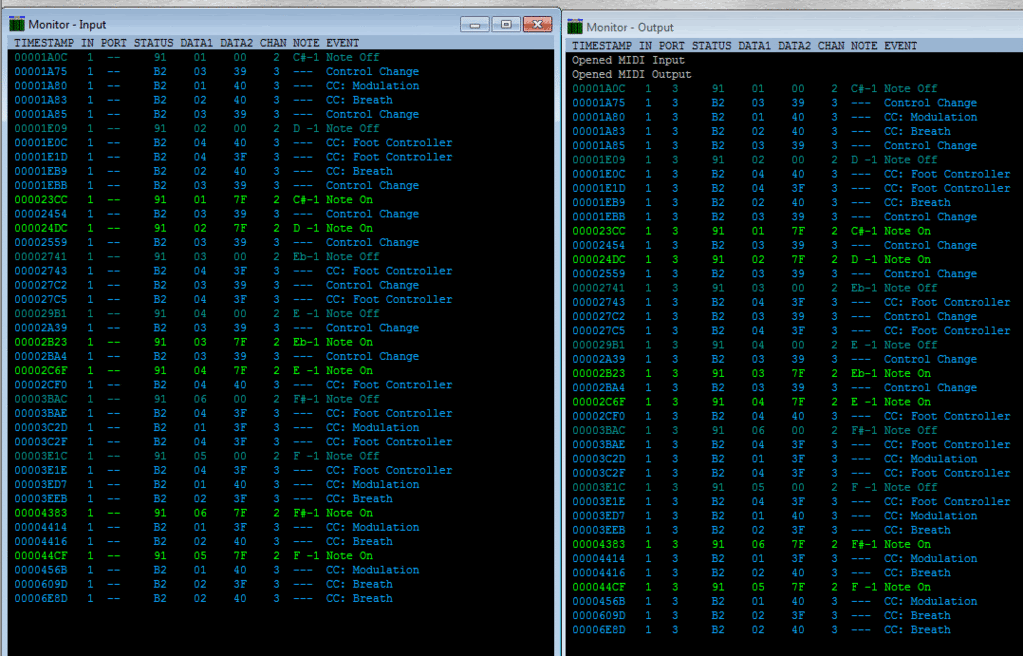Click 'F#-1 Note Off' in Output monitor

[894, 431]
